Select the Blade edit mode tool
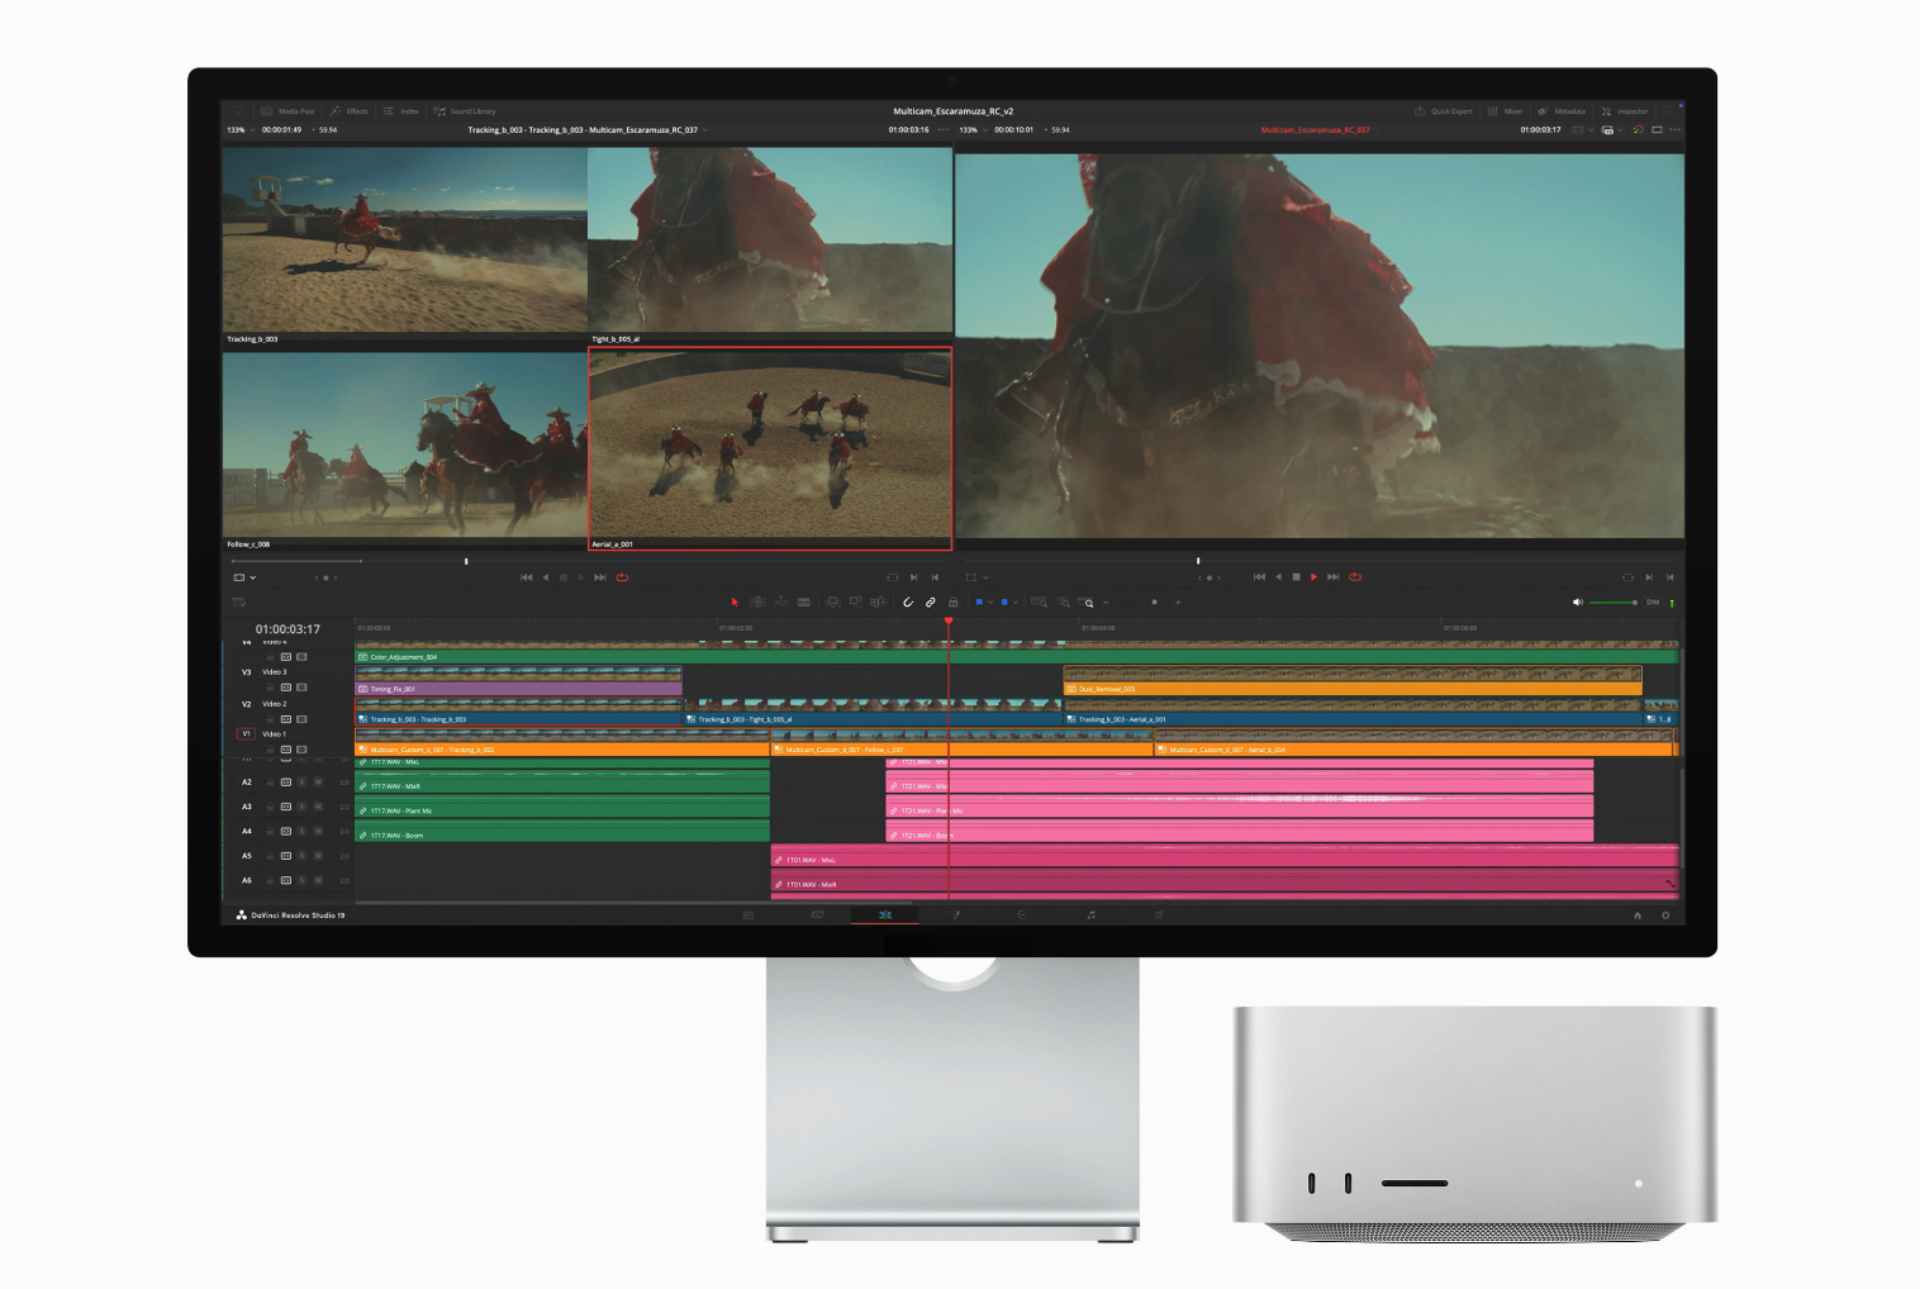Image resolution: width=1920 pixels, height=1289 pixels. (804, 602)
